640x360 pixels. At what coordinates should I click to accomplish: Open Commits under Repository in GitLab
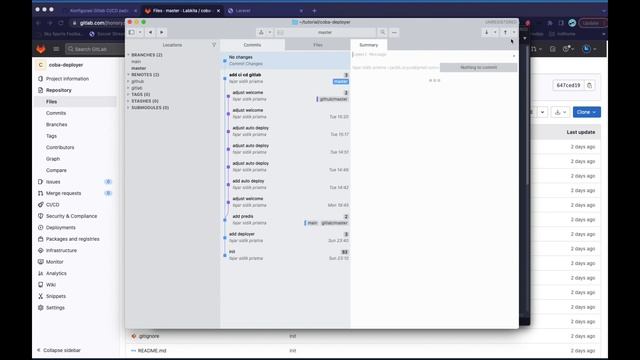tap(56, 113)
